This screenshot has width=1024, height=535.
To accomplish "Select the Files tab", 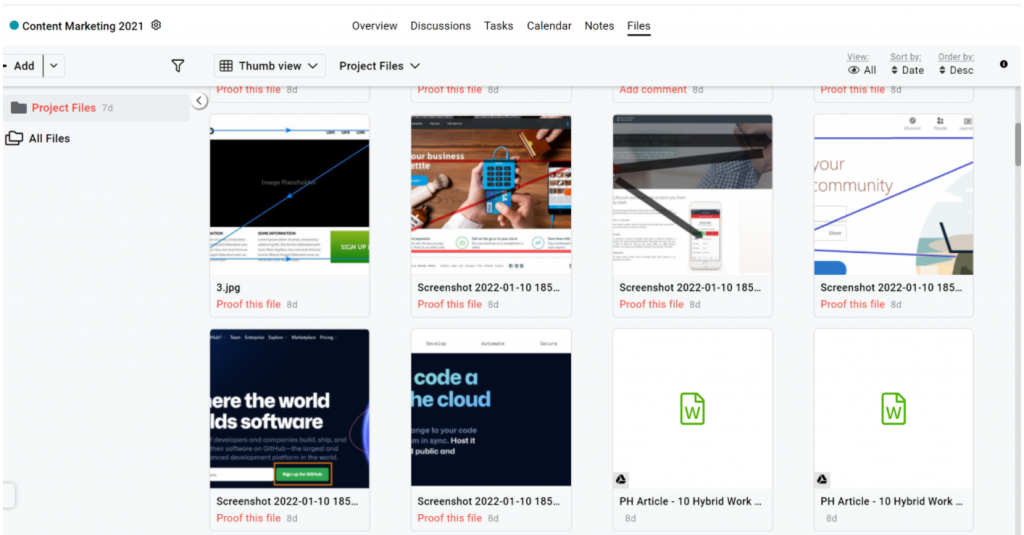I will point(639,25).
